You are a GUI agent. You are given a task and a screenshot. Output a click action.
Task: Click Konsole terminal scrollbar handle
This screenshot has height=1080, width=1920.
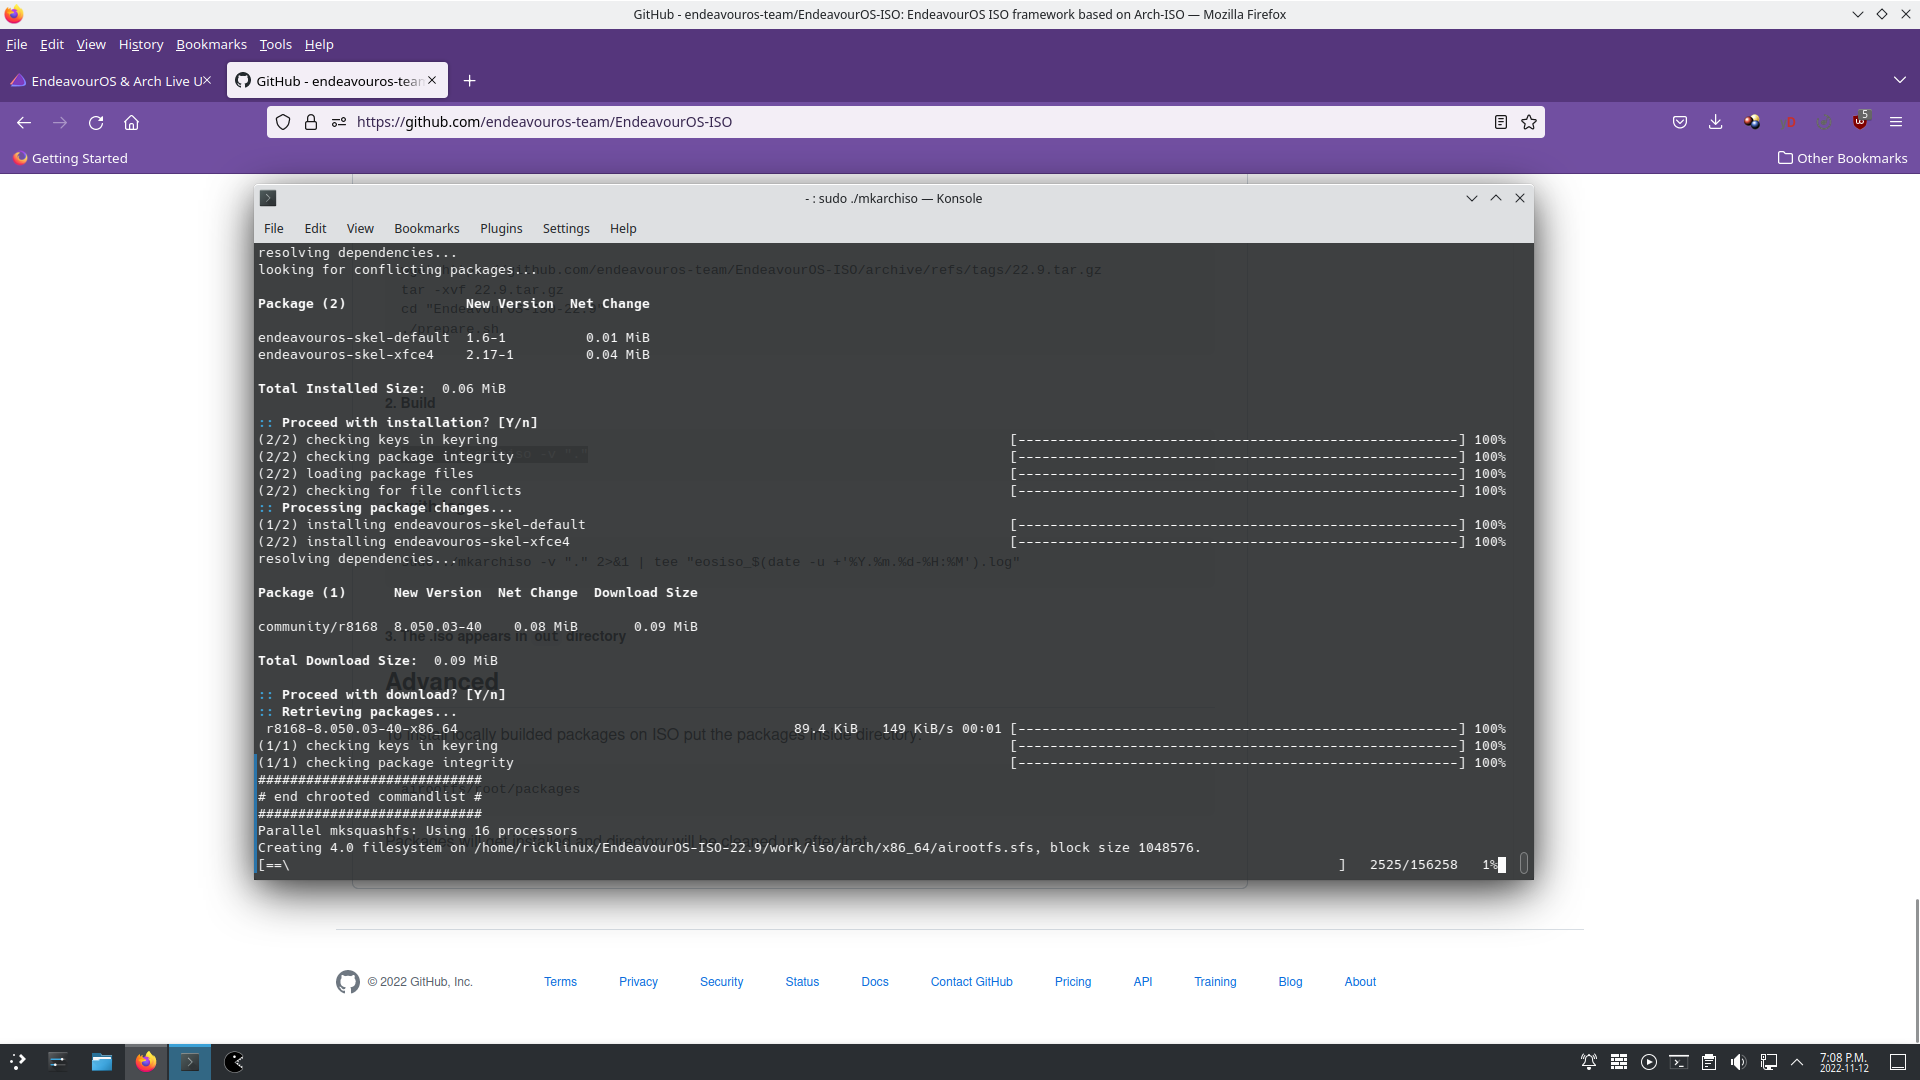tap(1524, 863)
